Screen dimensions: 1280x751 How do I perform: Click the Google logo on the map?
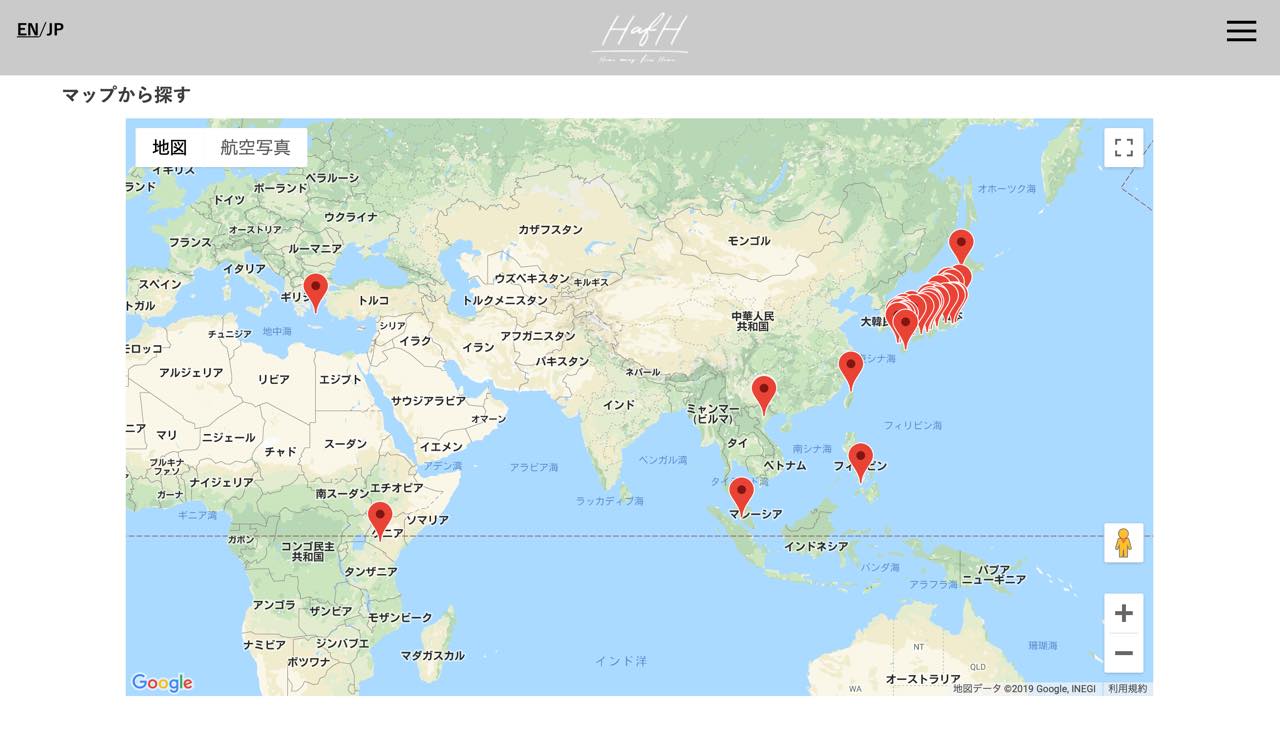(x=162, y=683)
